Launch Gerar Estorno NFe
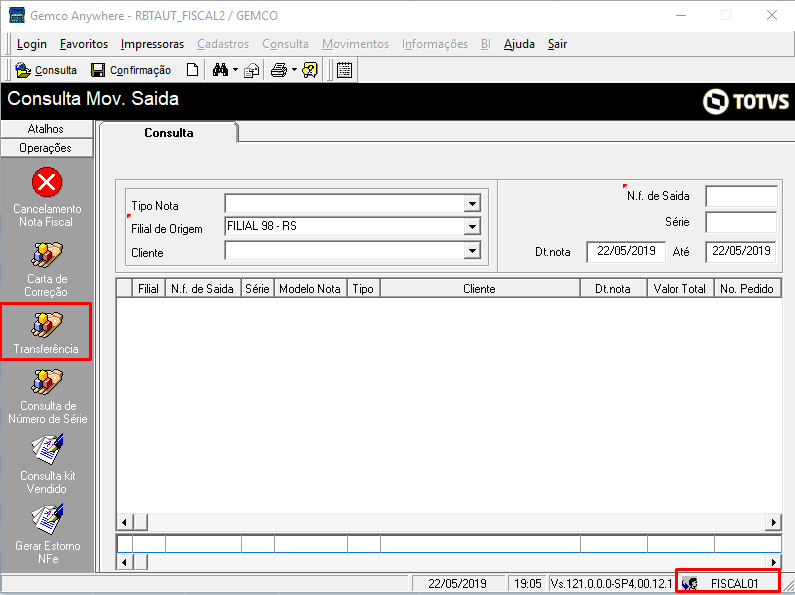This screenshot has width=795, height=595. click(x=47, y=534)
